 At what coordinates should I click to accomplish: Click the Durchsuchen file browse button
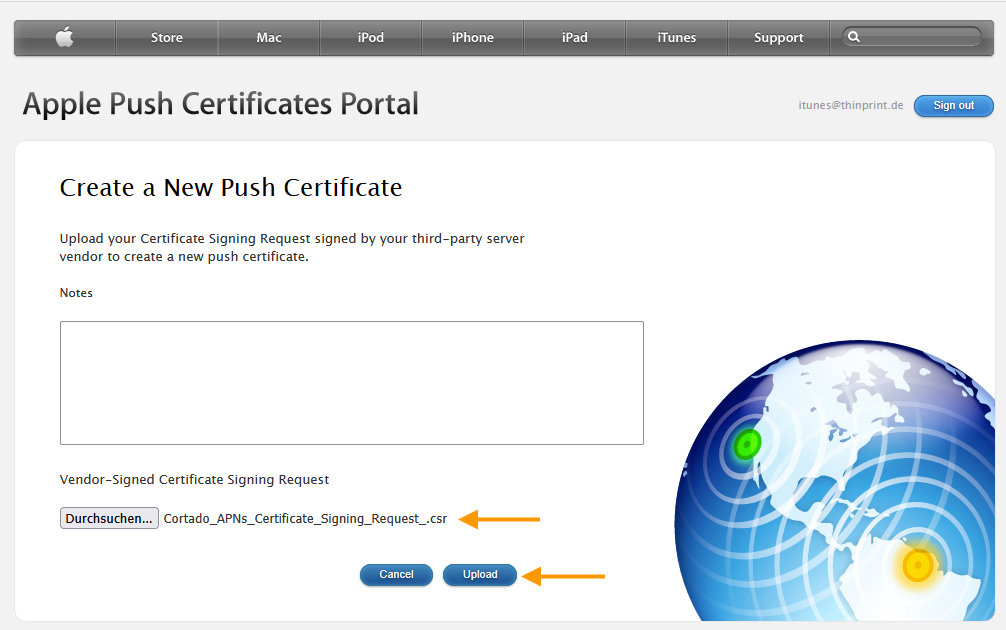tap(108, 517)
